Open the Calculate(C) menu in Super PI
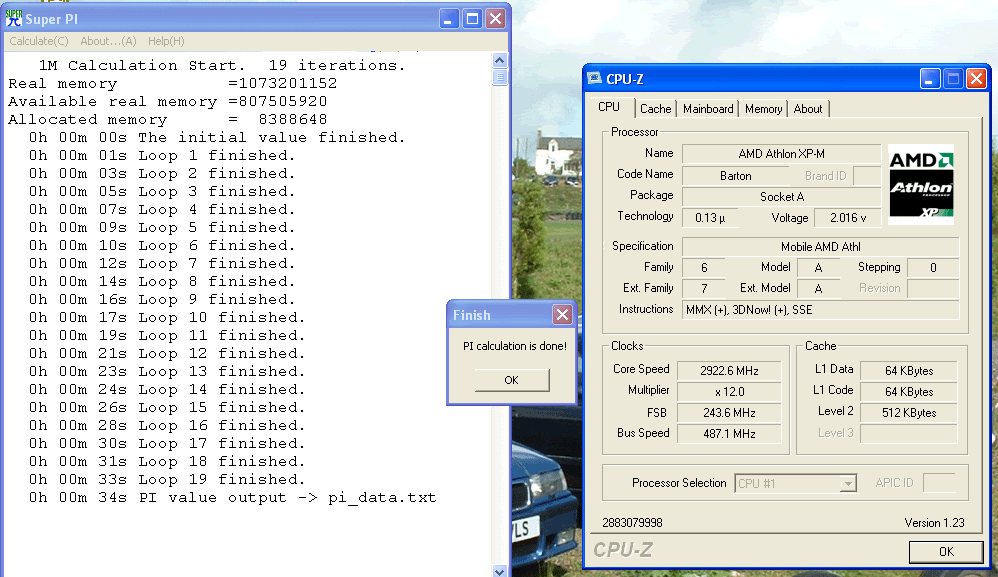This screenshot has height=577, width=998. tap(39, 41)
